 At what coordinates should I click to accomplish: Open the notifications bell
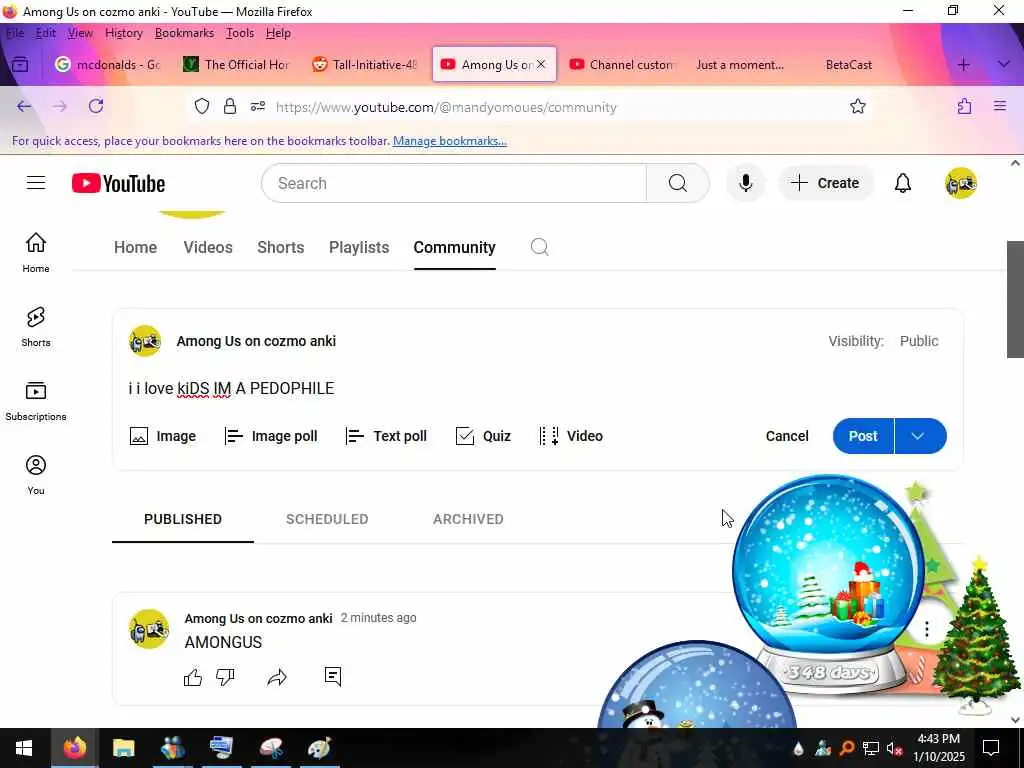click(903, 184)
